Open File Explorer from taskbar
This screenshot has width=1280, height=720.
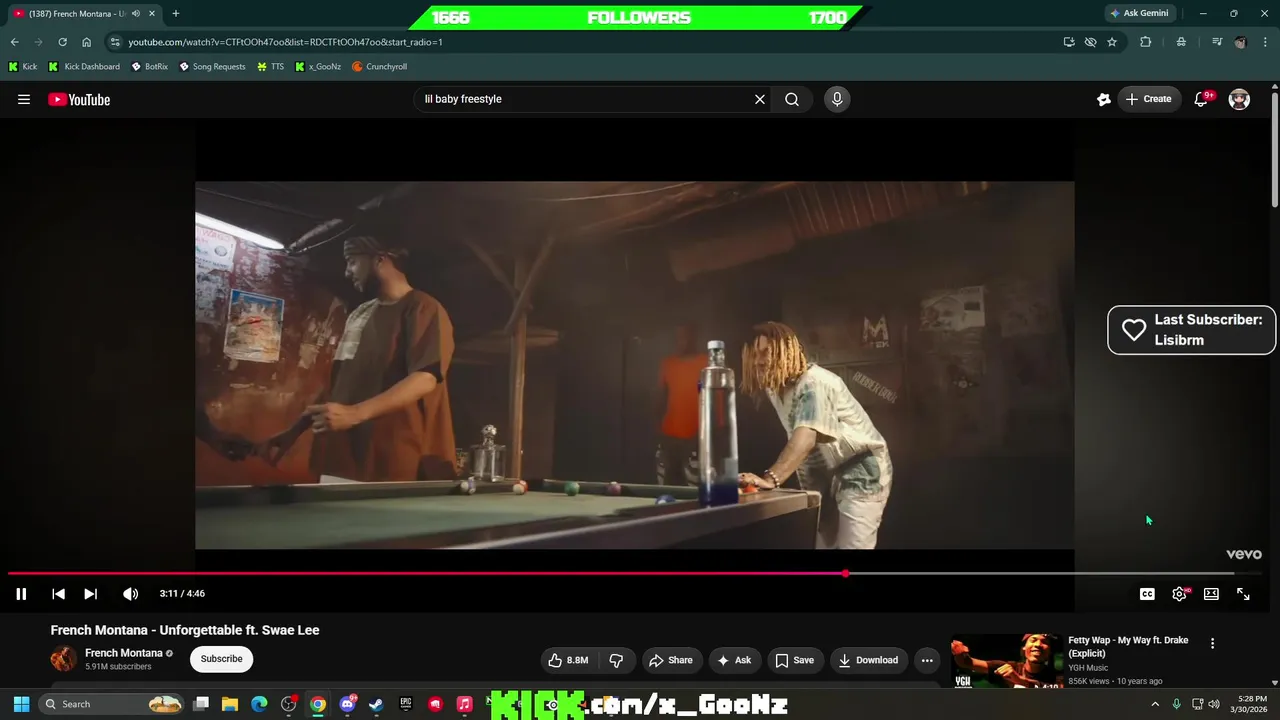click(230, 704)
